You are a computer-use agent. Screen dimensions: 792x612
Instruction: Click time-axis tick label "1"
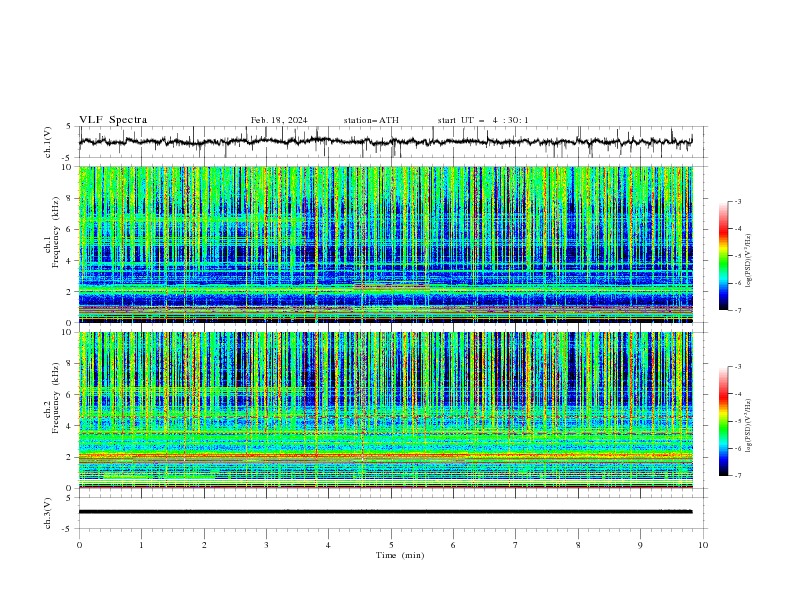141,545
